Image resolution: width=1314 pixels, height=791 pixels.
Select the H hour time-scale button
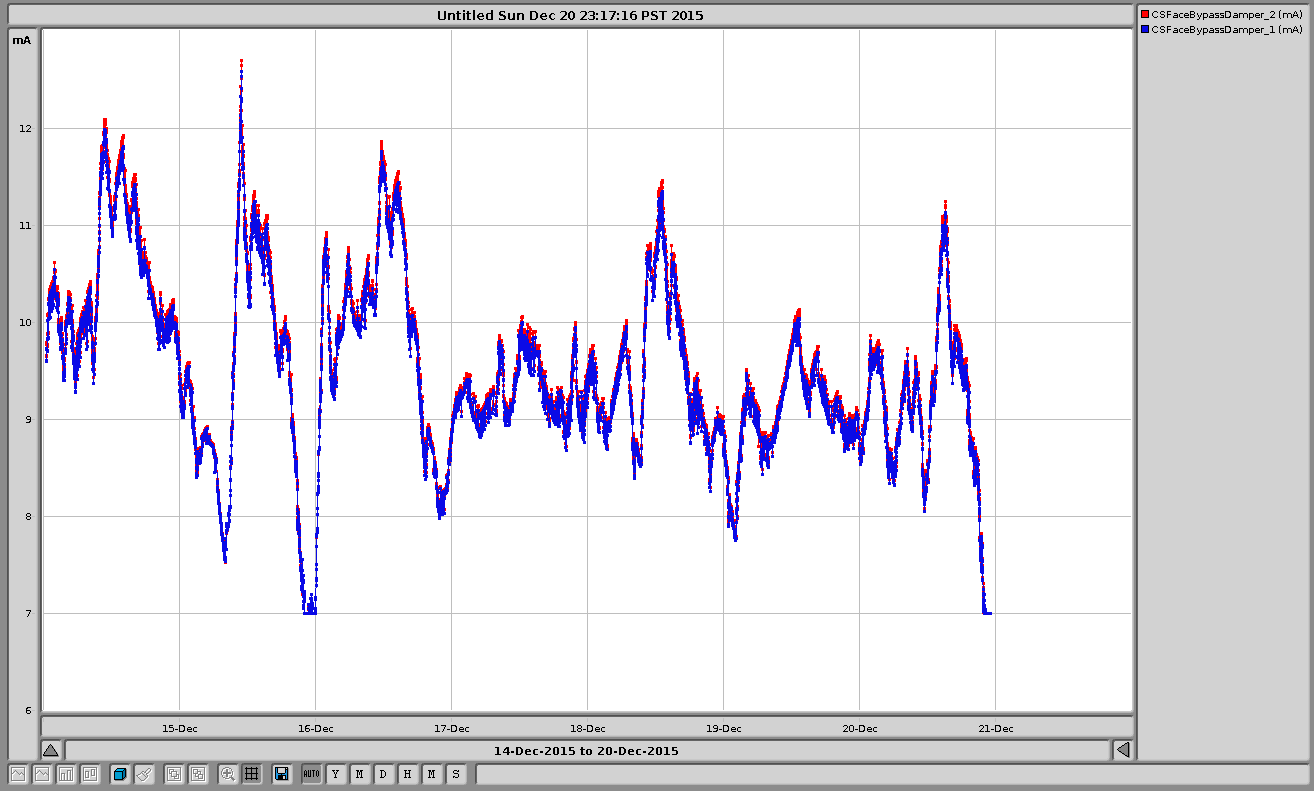(407, 774)
